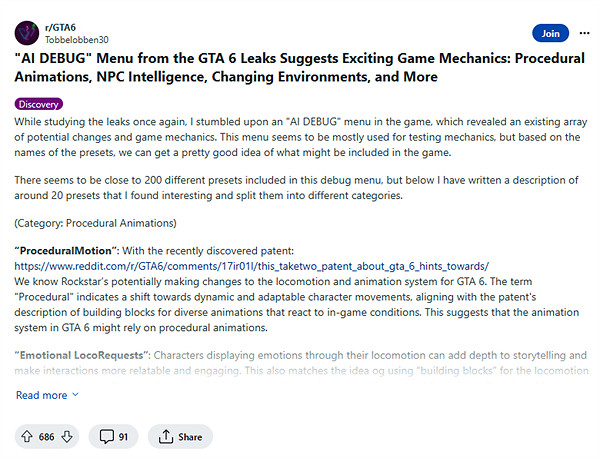Upvote the AI DEBUG post

(x=27, y=436)
